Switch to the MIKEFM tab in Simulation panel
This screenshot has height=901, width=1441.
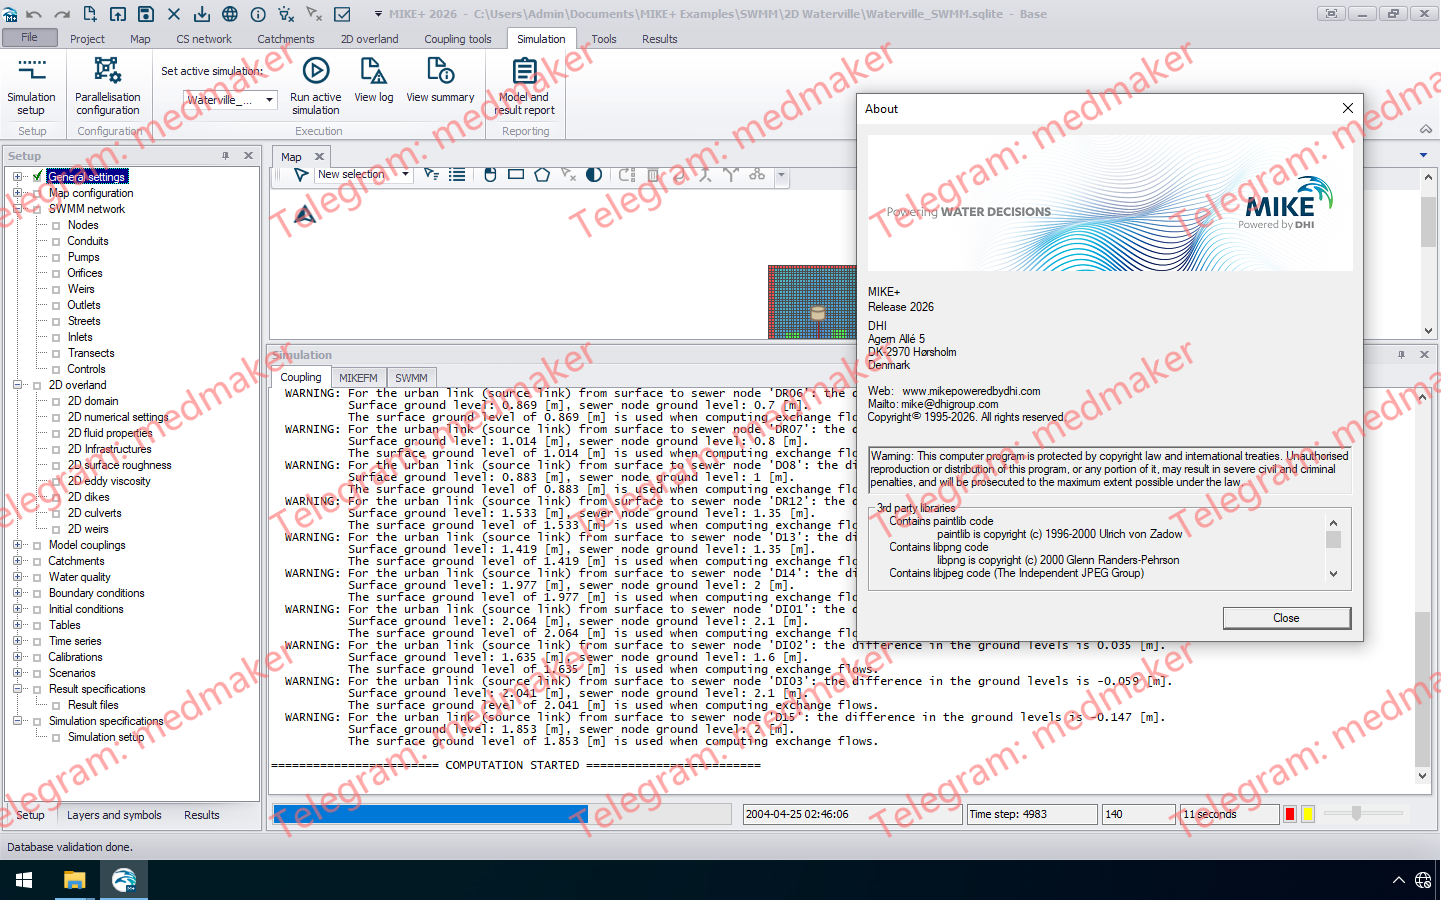point(358,377)
